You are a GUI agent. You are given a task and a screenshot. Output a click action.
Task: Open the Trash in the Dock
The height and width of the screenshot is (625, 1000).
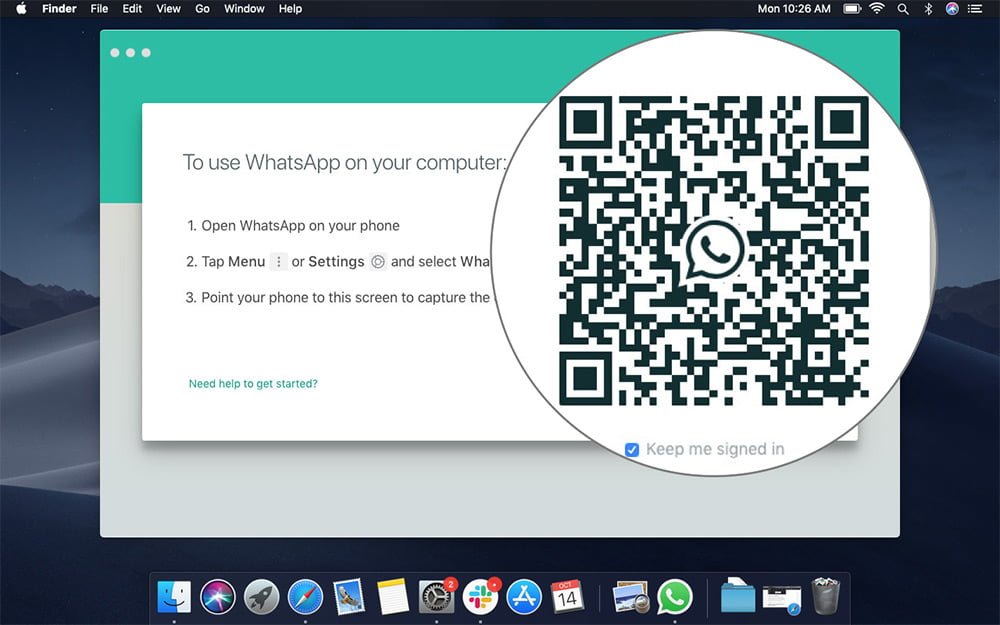point(826,596)
